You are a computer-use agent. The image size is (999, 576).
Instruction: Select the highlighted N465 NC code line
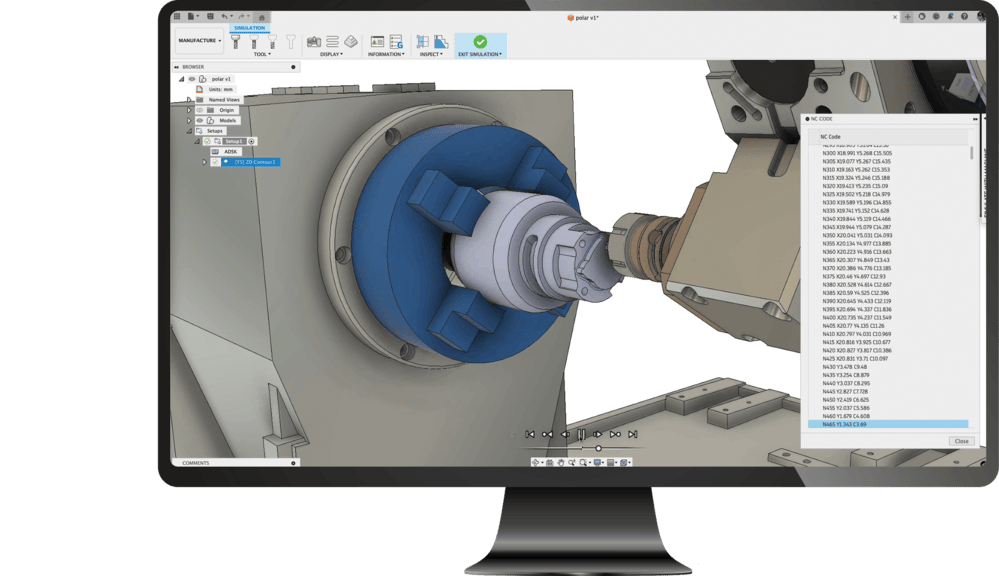pyautogui.click(x=888, y=425)
